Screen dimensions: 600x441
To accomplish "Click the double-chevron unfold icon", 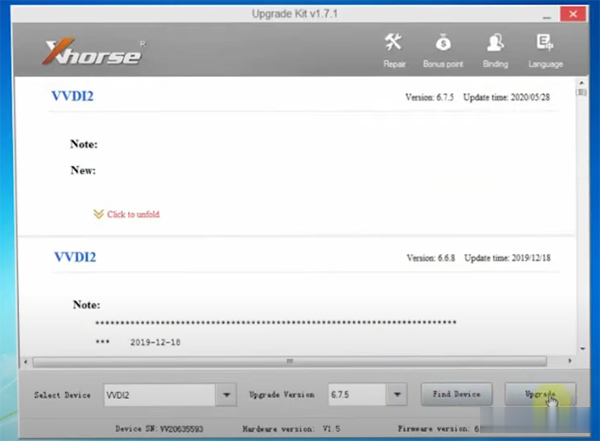I will tap(98, 214).
